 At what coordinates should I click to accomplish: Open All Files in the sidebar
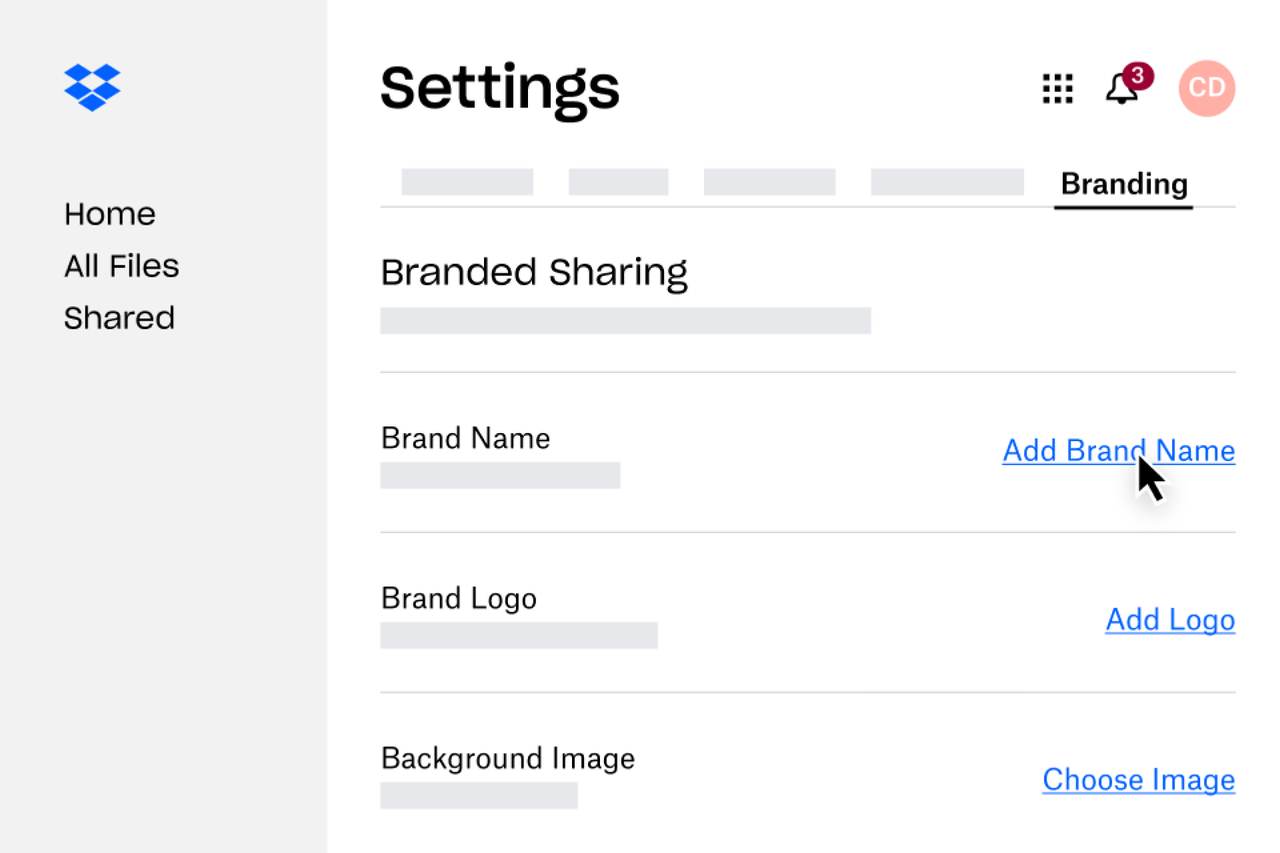122,266
